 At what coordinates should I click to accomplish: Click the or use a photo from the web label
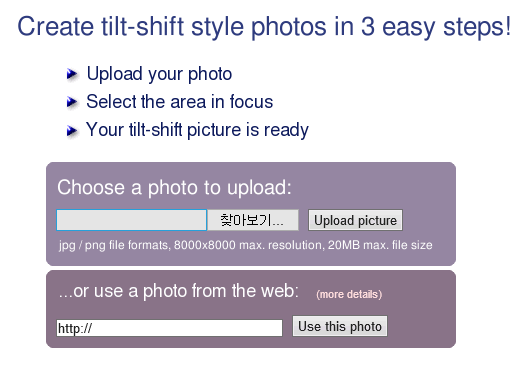tap(178, 291)
